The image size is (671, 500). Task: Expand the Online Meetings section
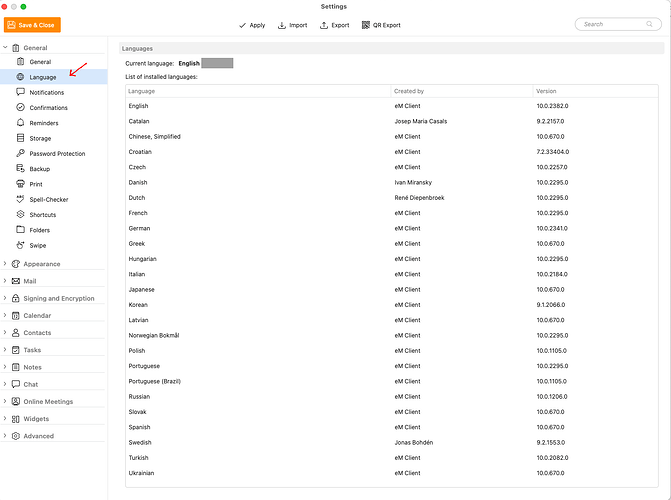(5, 401)
